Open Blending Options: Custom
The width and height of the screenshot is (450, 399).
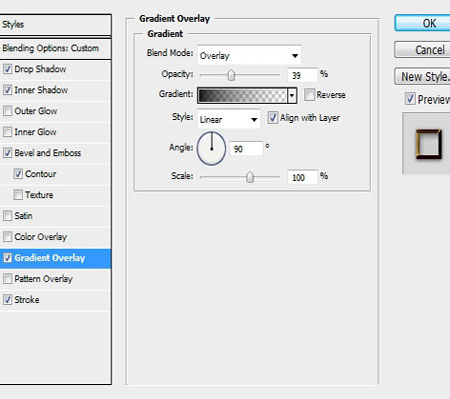[x=55, y=48]
